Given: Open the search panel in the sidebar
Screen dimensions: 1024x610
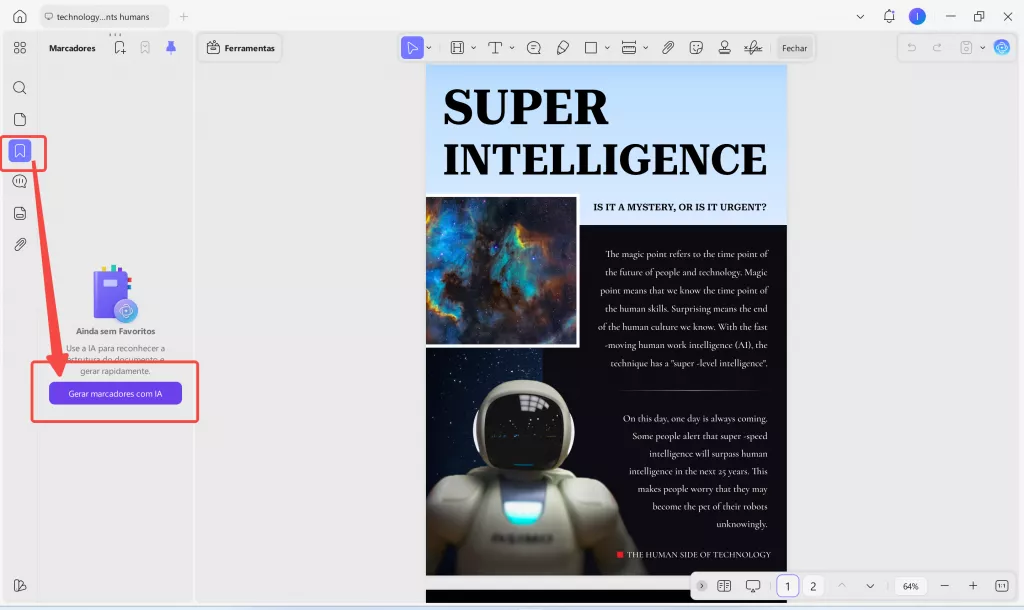Looking at the screenshot, I should pos(19,88).
